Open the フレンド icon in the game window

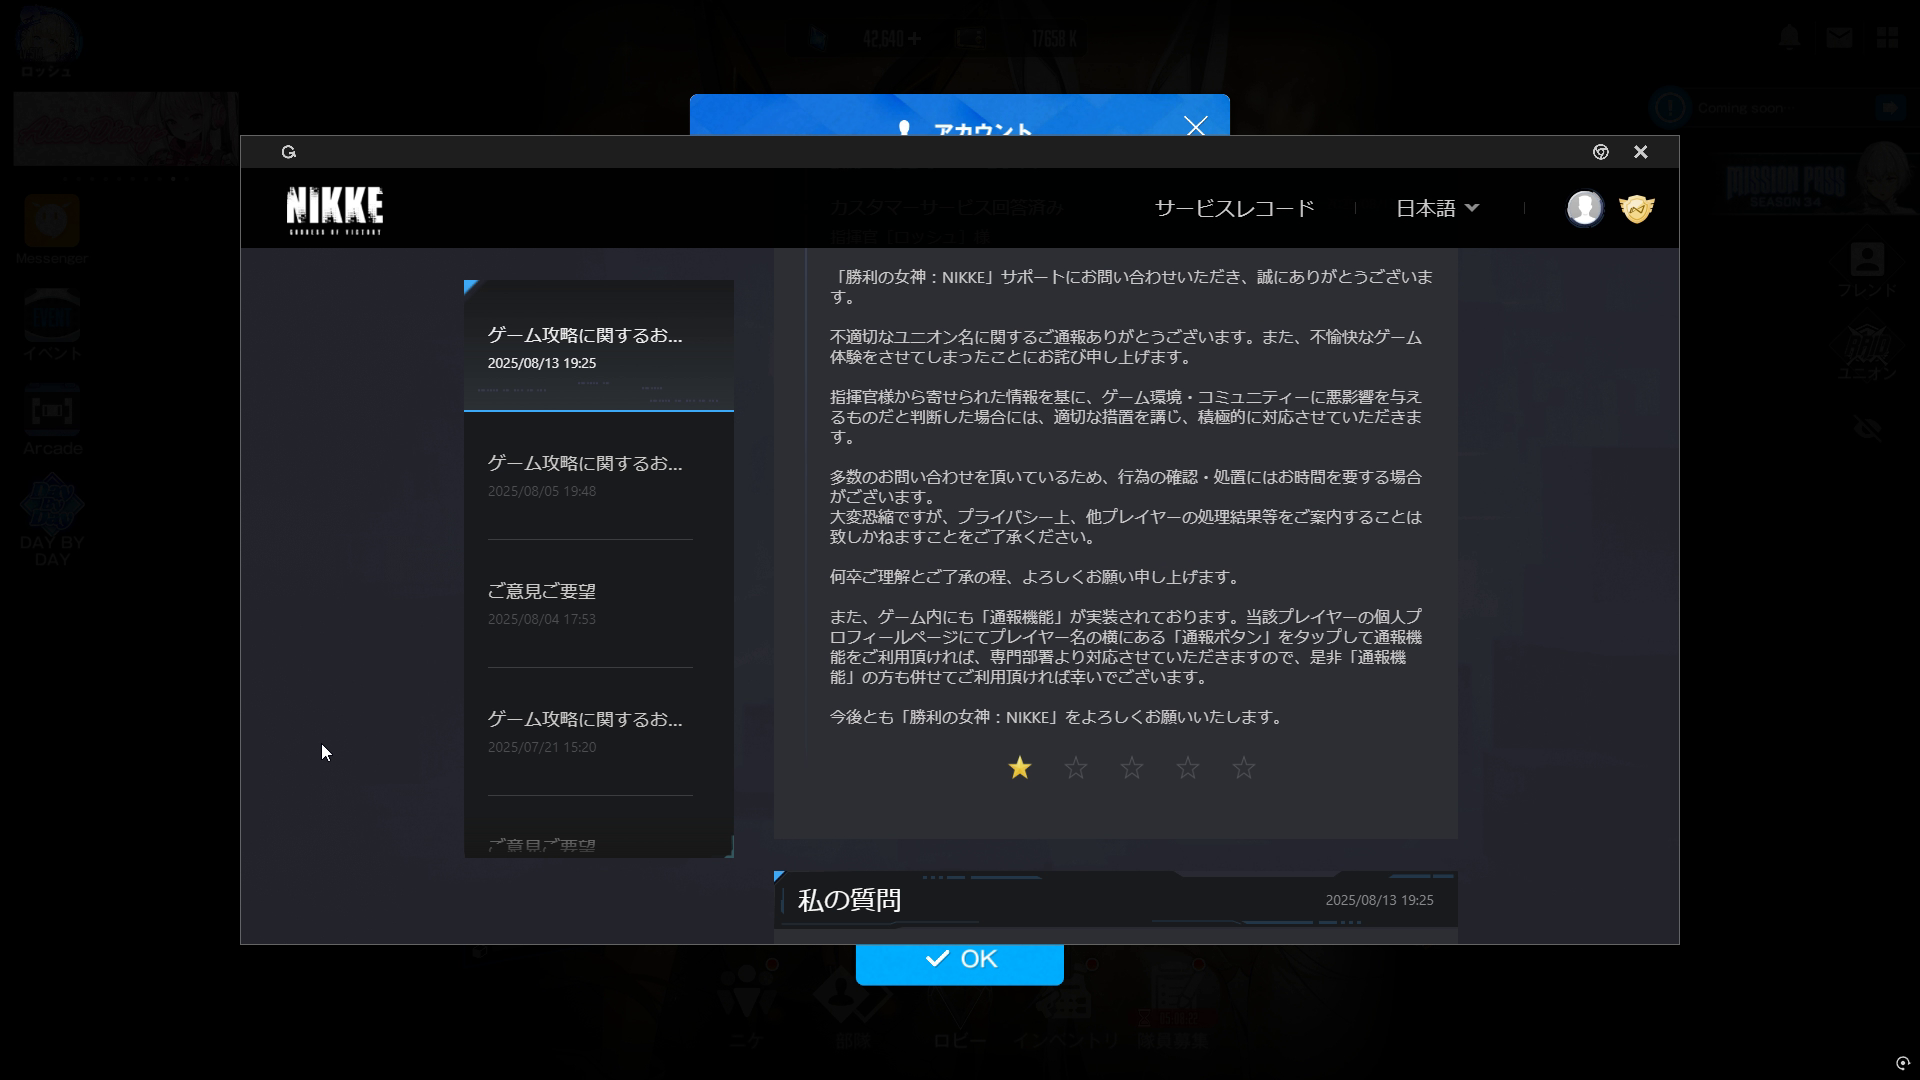[x=1866, y=270]
